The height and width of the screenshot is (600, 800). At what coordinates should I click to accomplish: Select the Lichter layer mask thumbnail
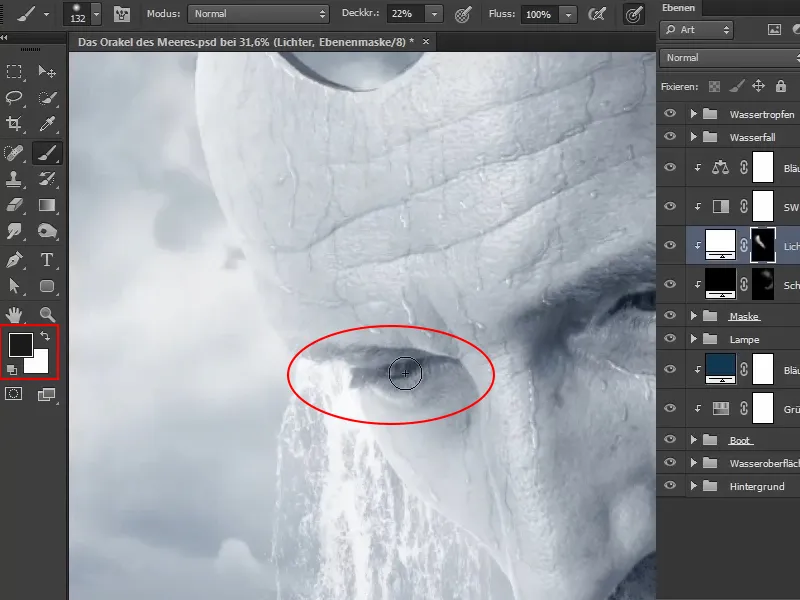click(763, 245)
